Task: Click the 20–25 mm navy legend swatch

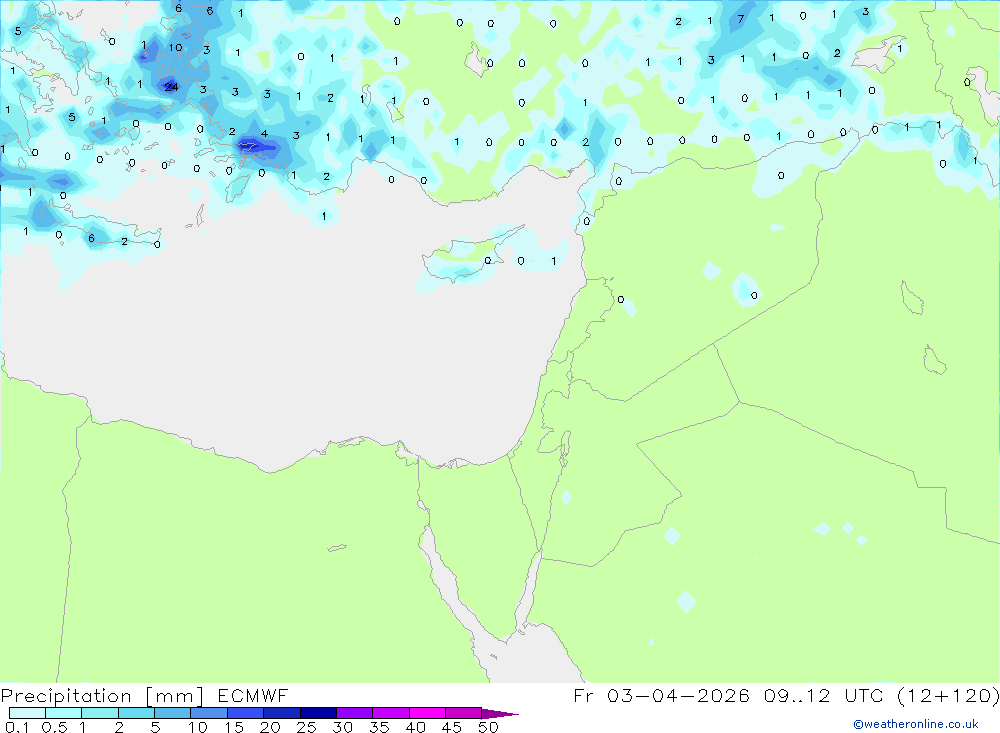Action: 281,713
